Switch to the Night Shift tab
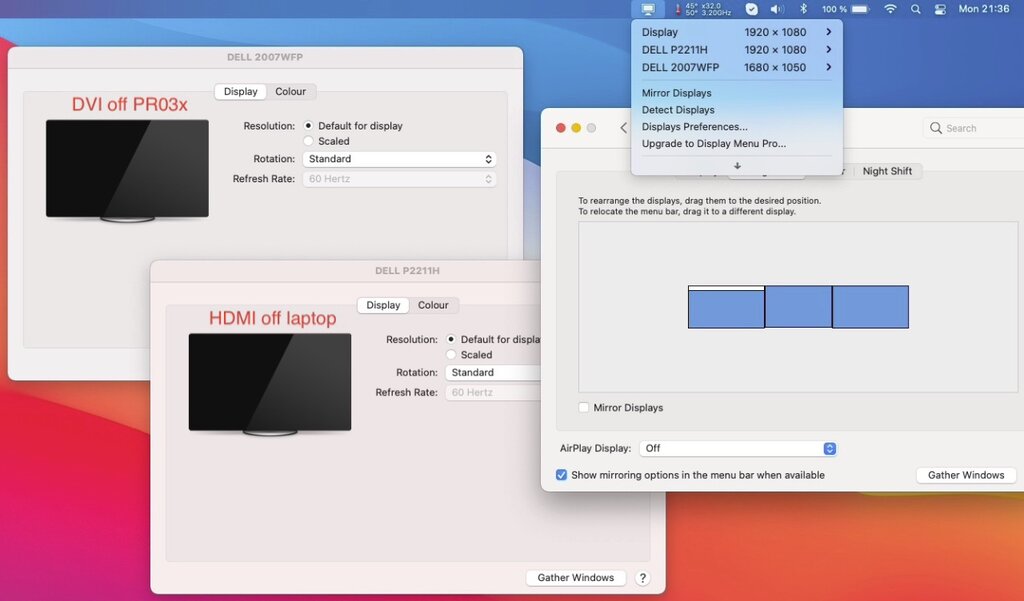1024x601 pixels. [x=887, y=171]
